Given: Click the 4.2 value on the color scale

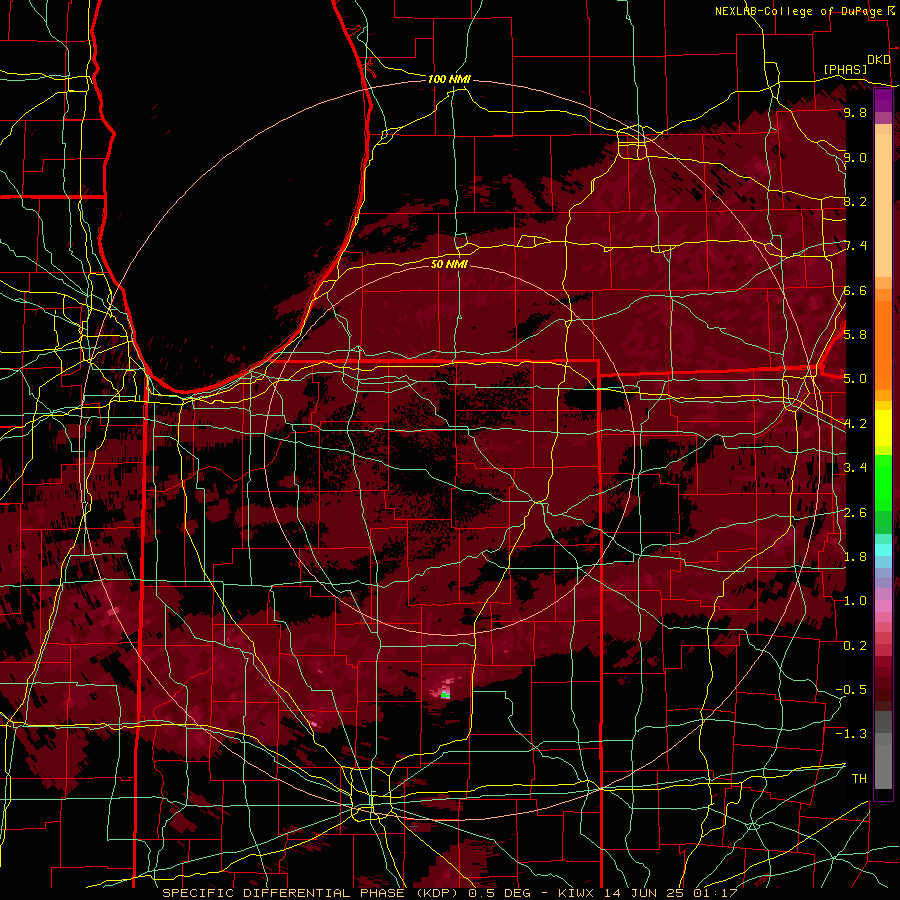Looking at the screenshot, I should click(x=855, y=424).
